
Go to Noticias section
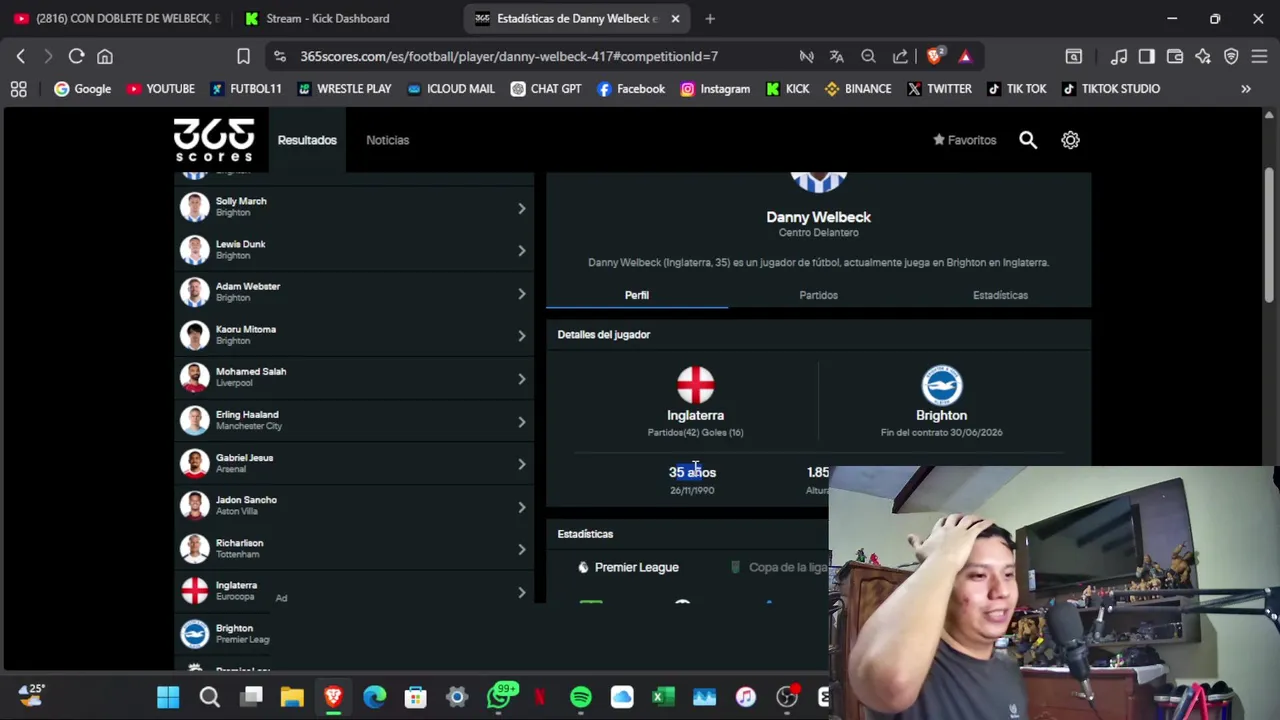tap(387, 140)
